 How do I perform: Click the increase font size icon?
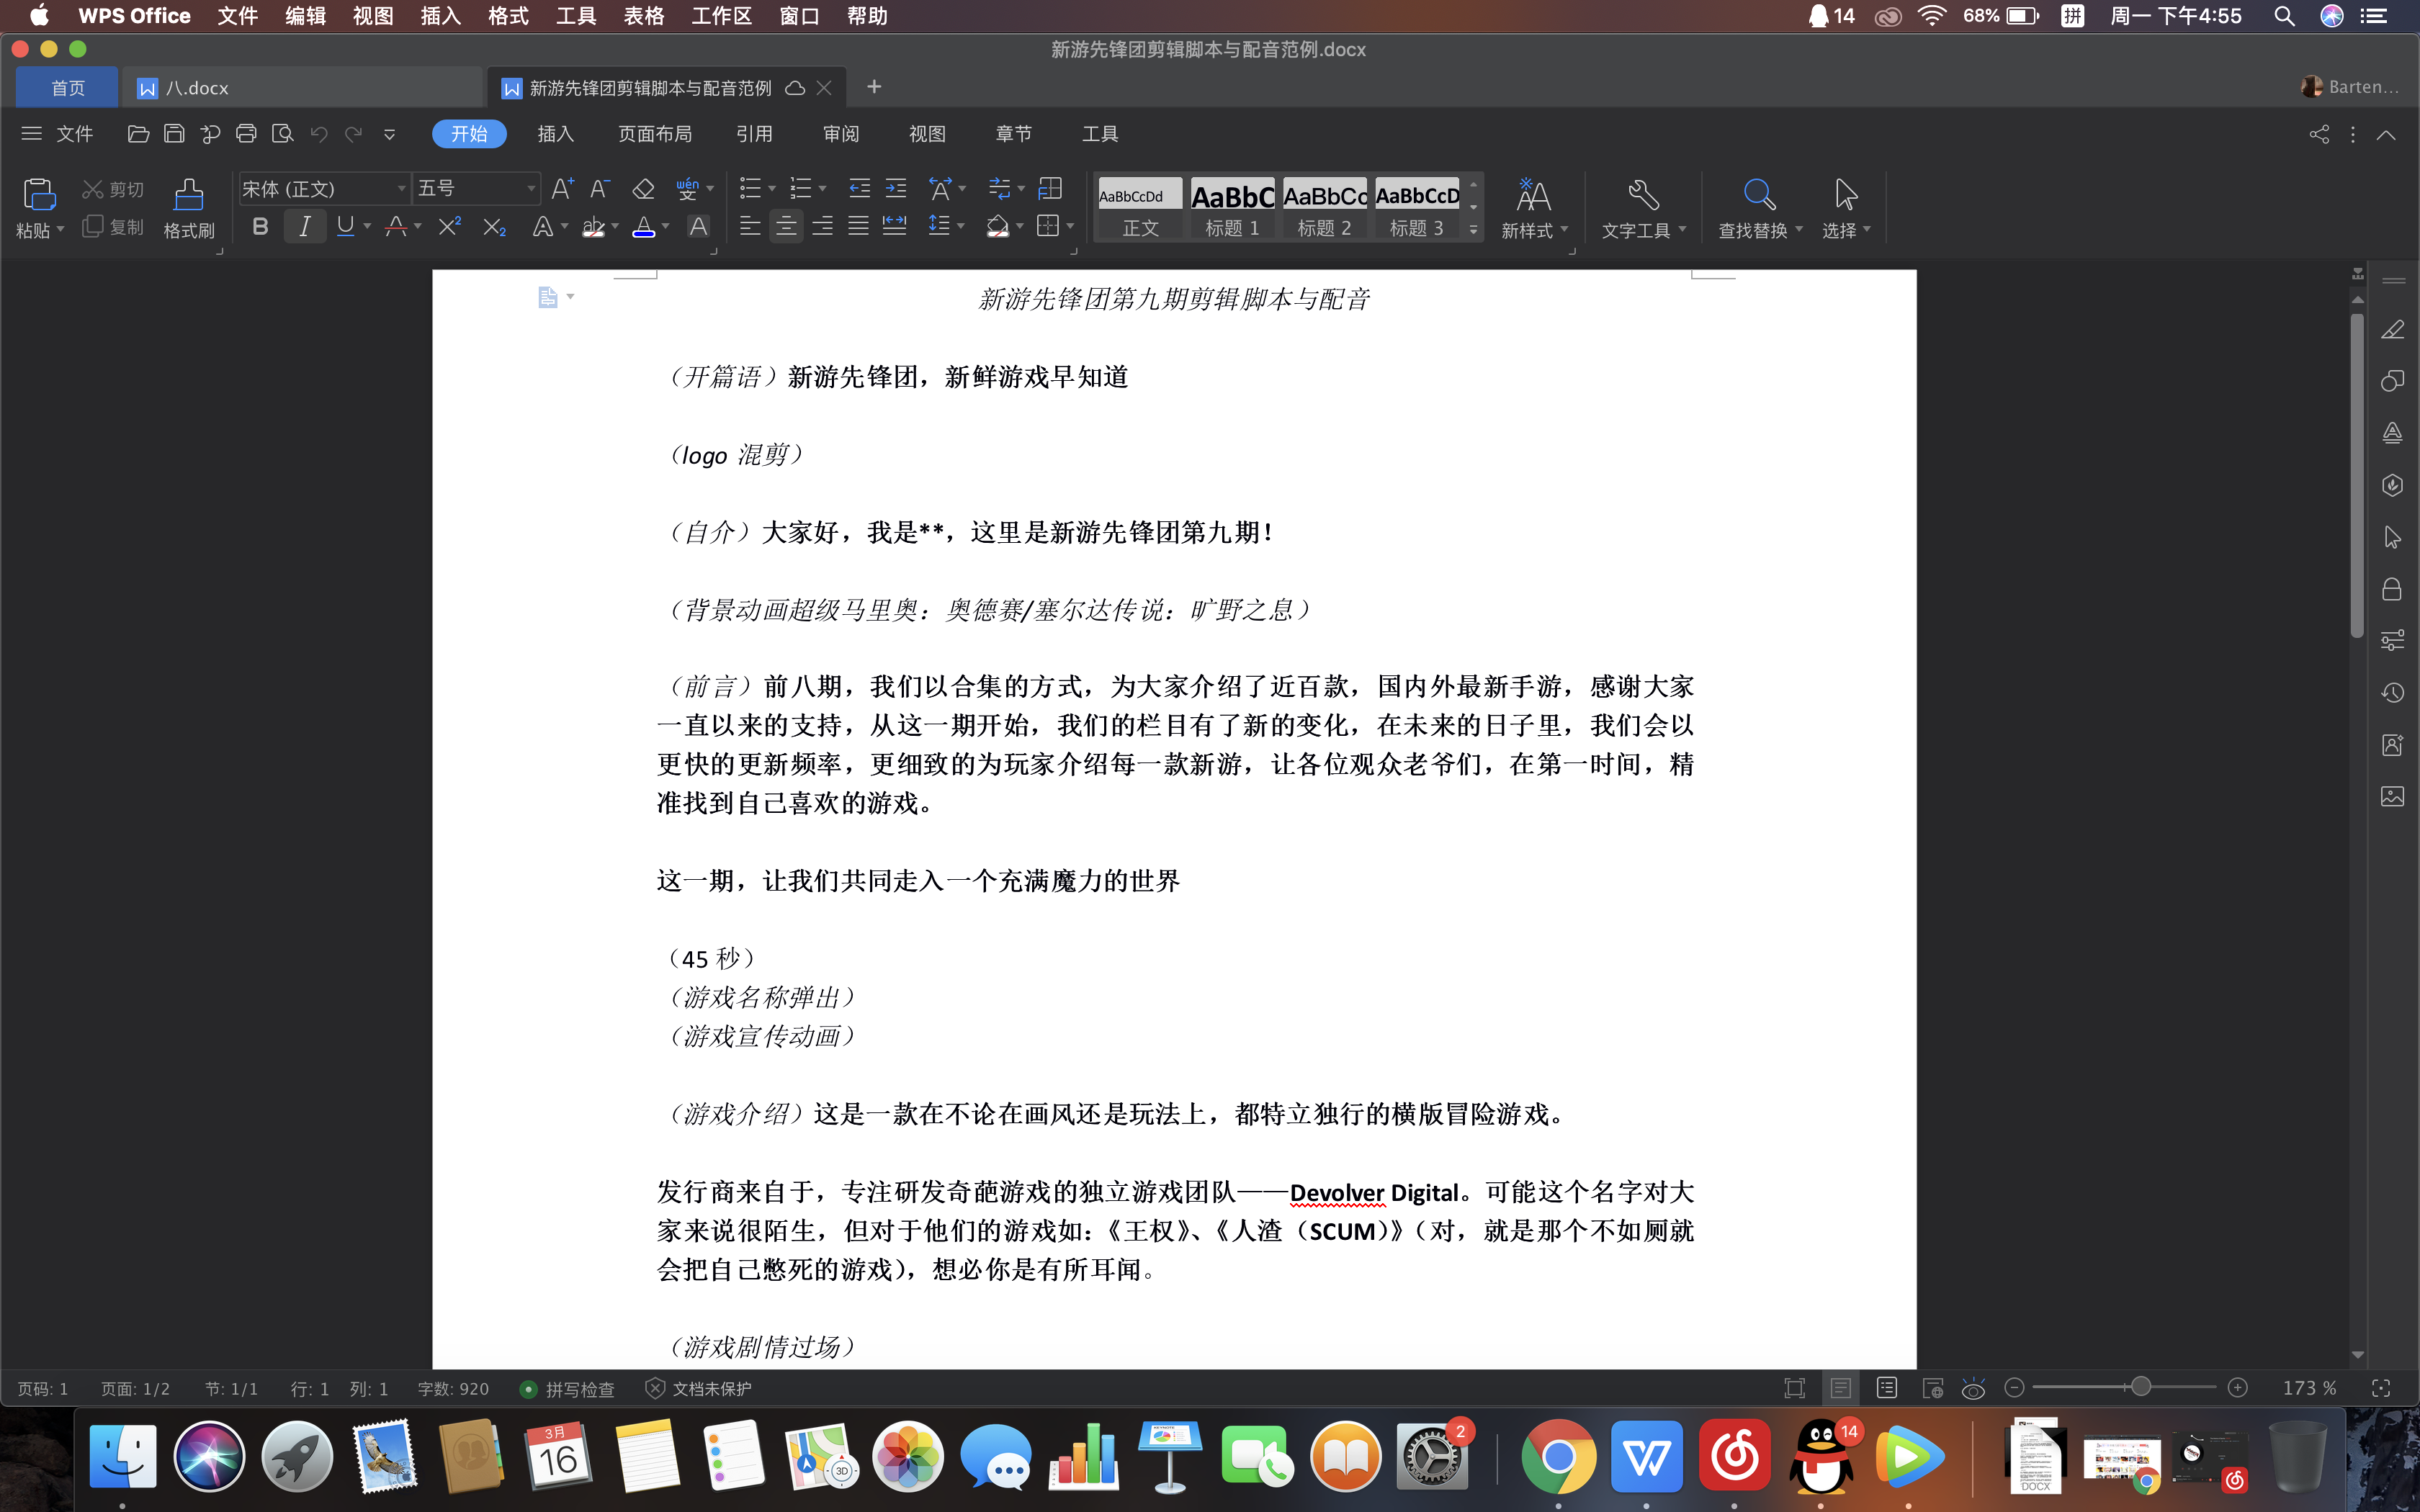[562, 188]
